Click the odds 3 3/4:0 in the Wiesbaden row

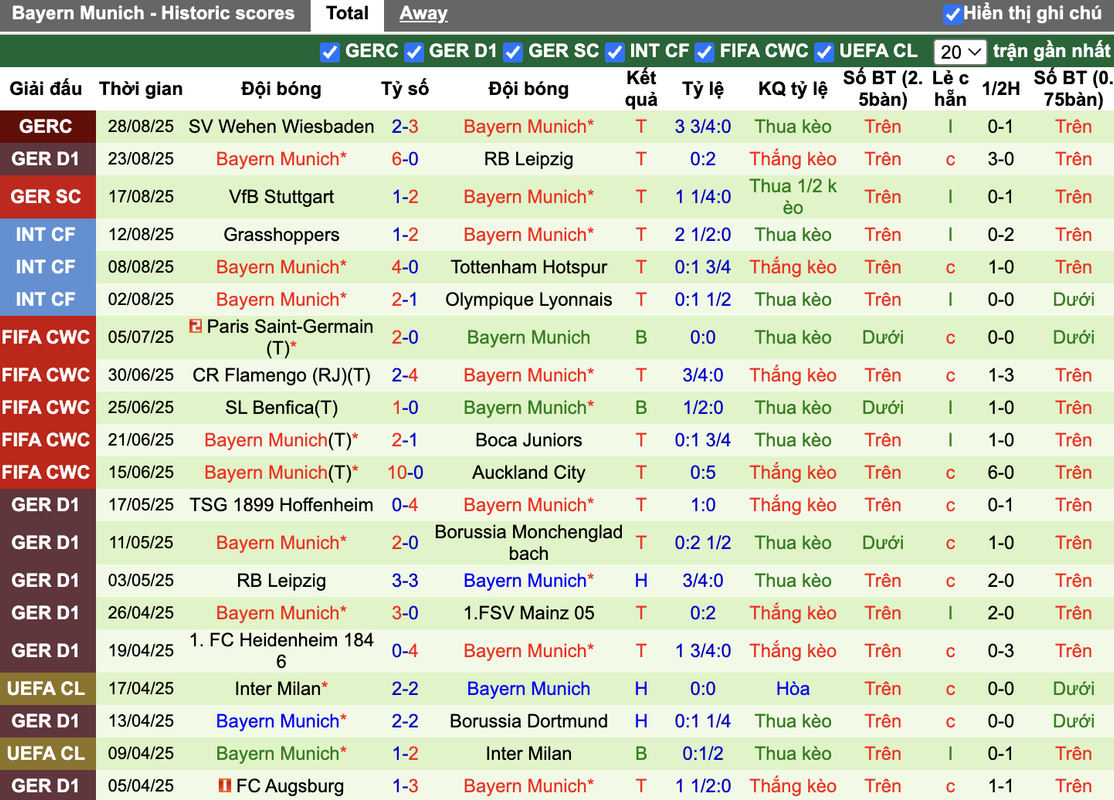click(703, 126)
